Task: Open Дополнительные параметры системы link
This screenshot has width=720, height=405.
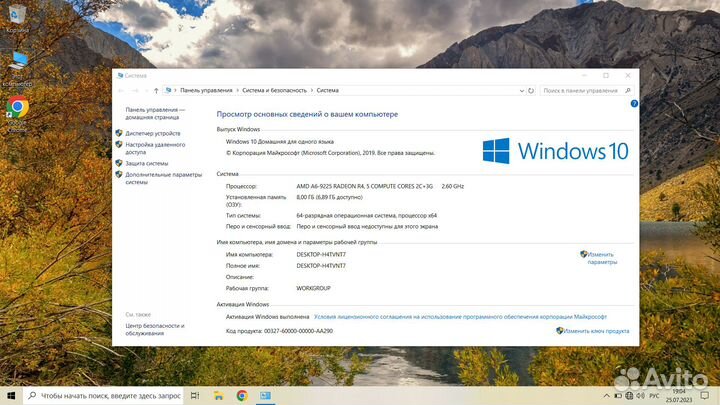Action: click(x=163, y=178)
